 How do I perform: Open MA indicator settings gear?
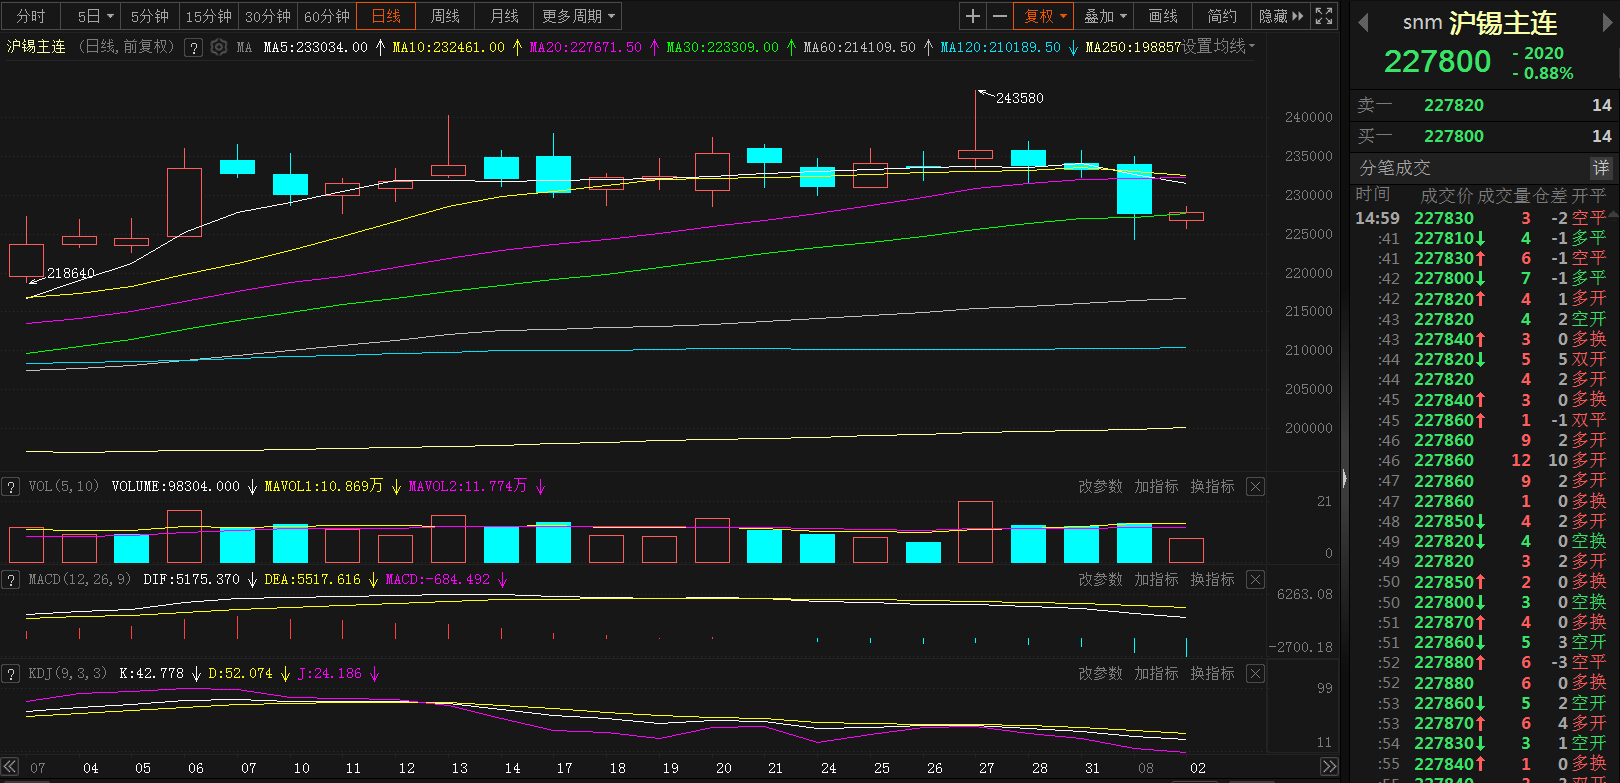click(x=219, y=47)
